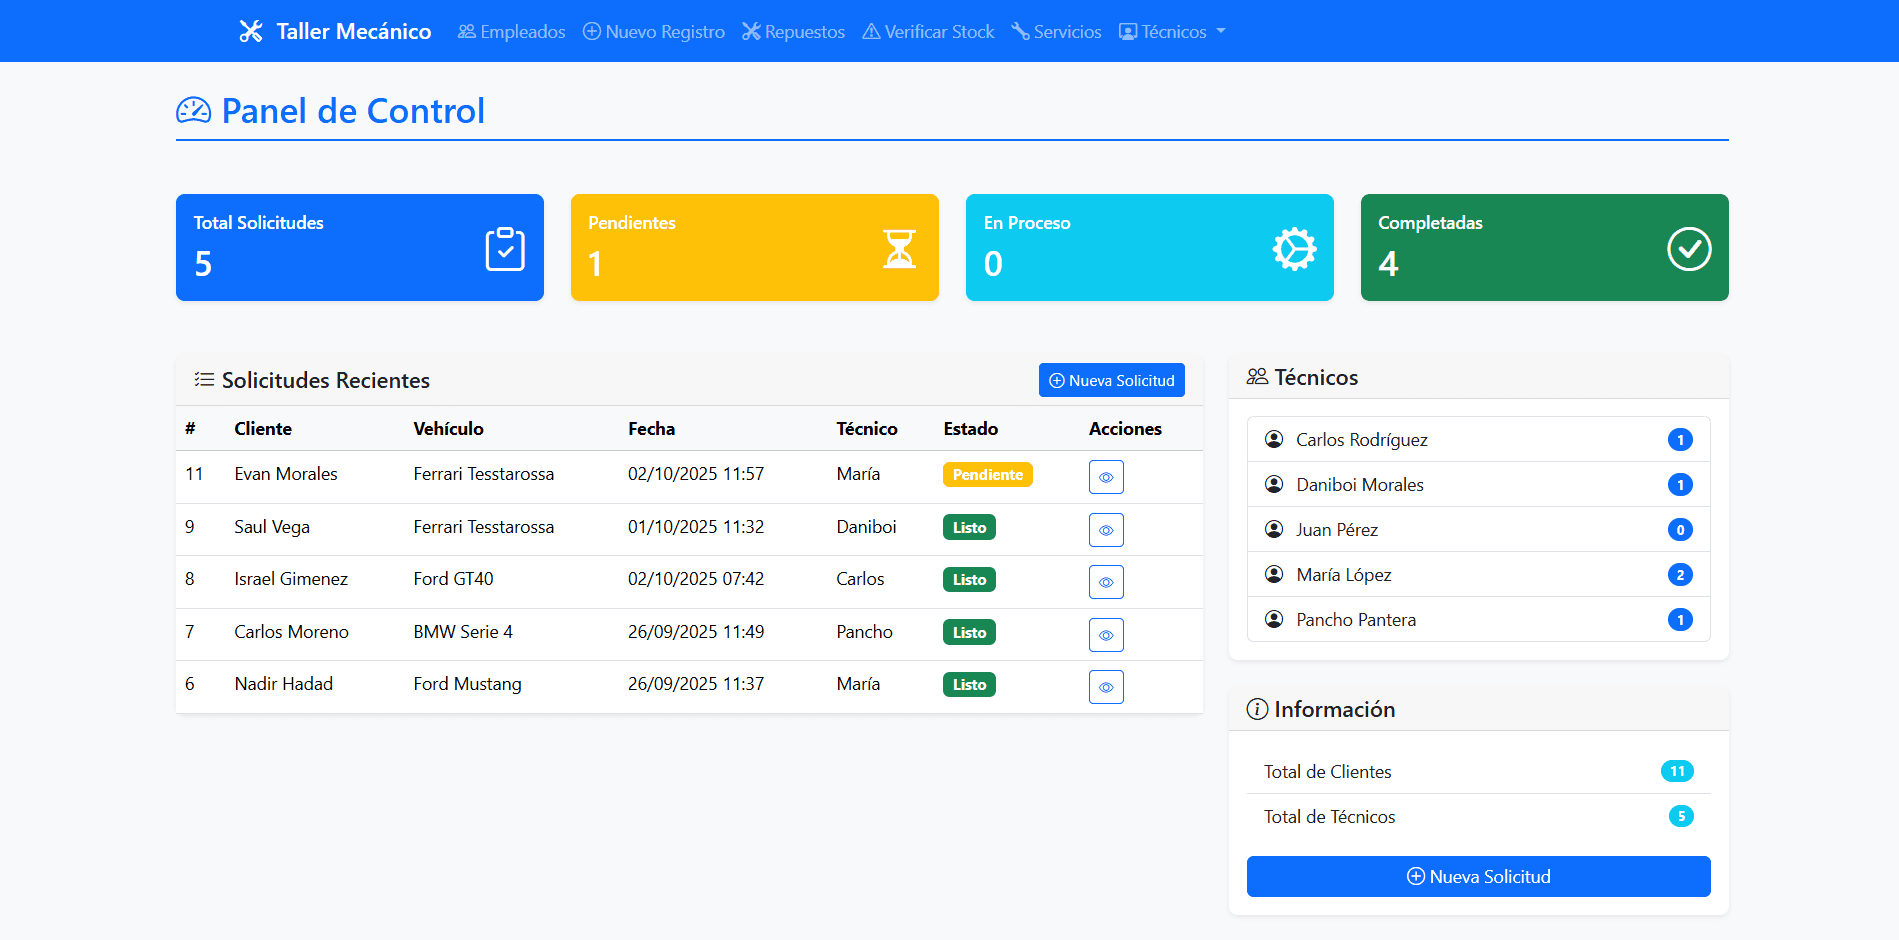View details of Nadir Hadad request
The image size is (1899, 940).
pos(1106,687)
